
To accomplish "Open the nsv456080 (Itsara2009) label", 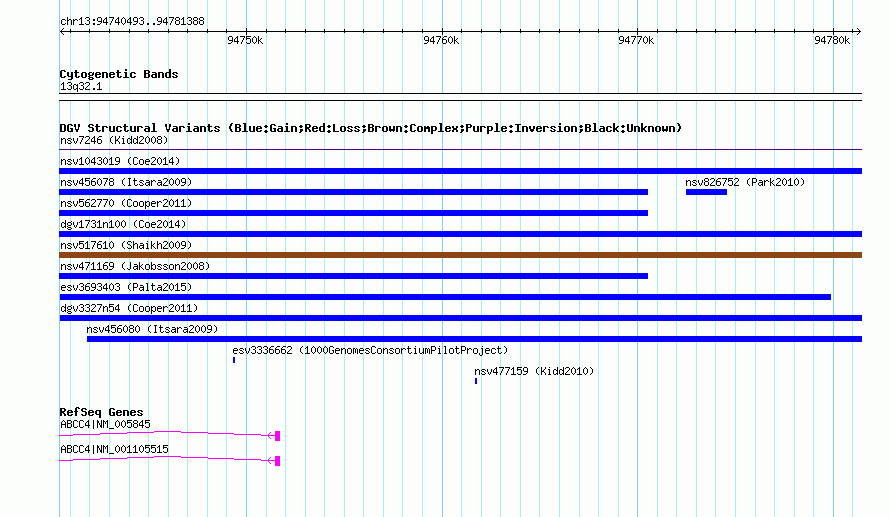I will pos(152,329).
